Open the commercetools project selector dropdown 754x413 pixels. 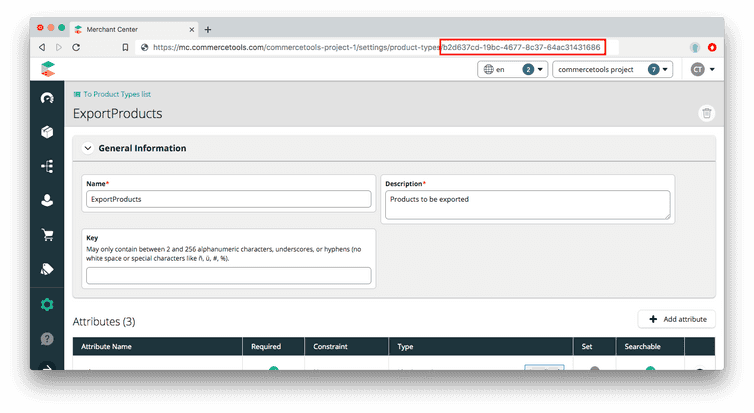click(x=614, y=70)
